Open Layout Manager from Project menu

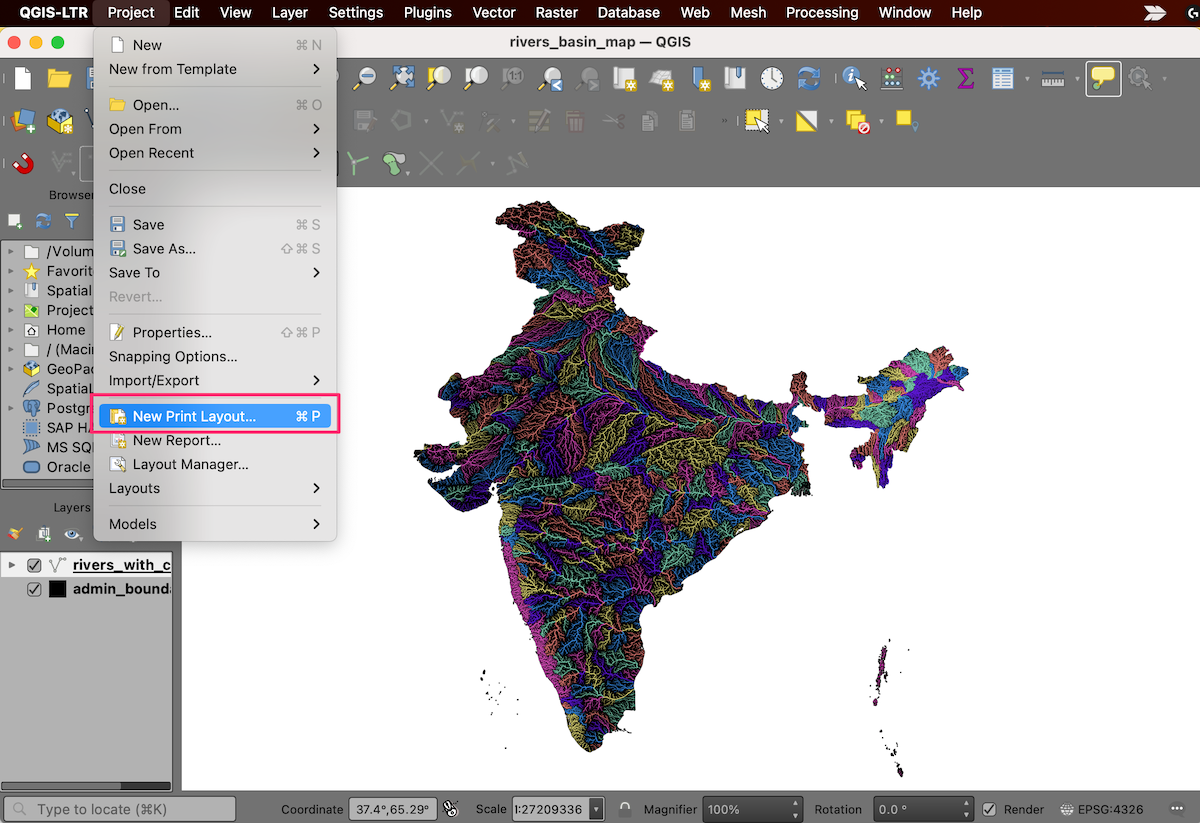coord(190,464)
